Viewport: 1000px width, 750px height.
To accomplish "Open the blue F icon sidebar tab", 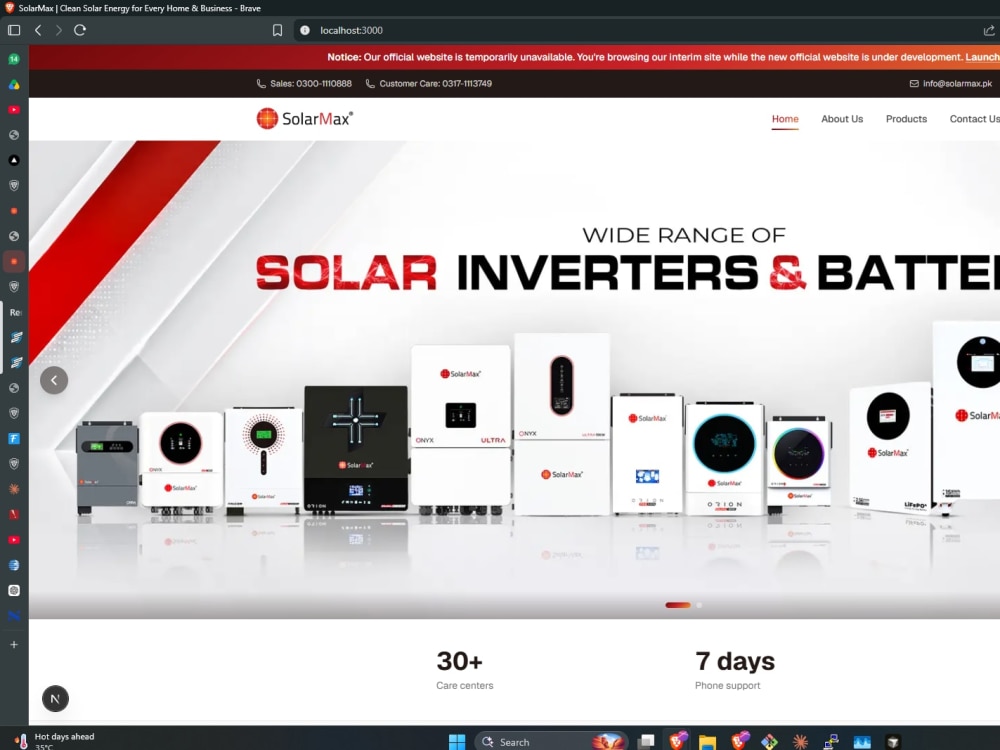I will [14, 439].
